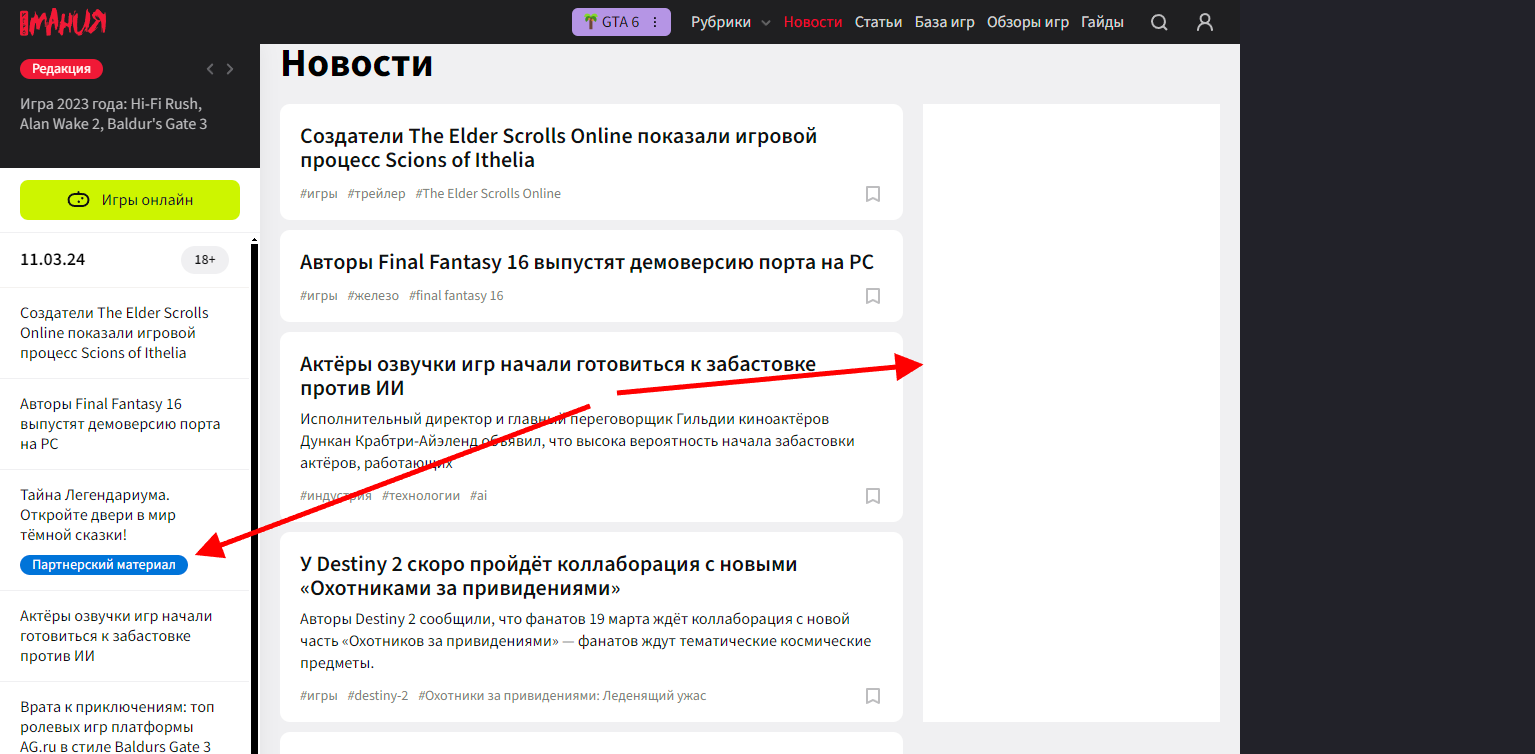Switch to the Статьи section

point(878,21)
